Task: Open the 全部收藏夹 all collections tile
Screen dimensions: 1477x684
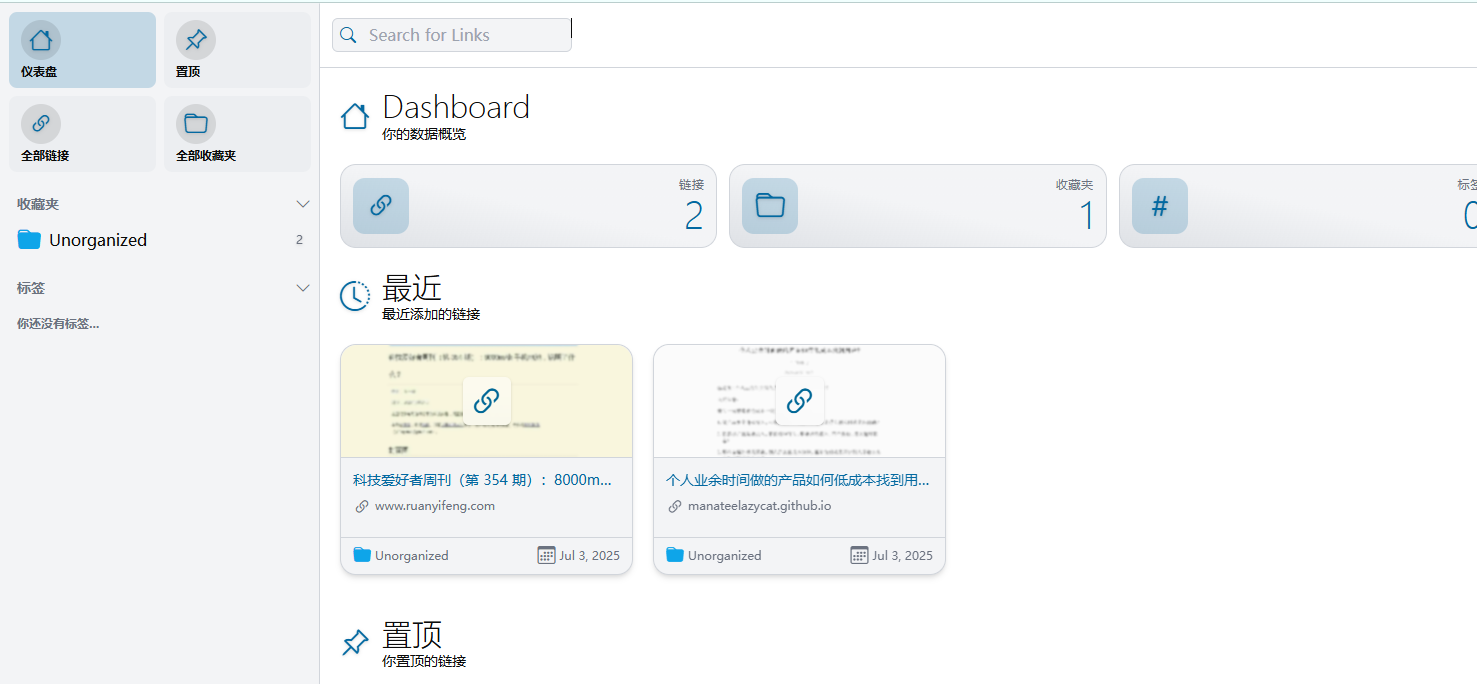Action: point(237,134)
